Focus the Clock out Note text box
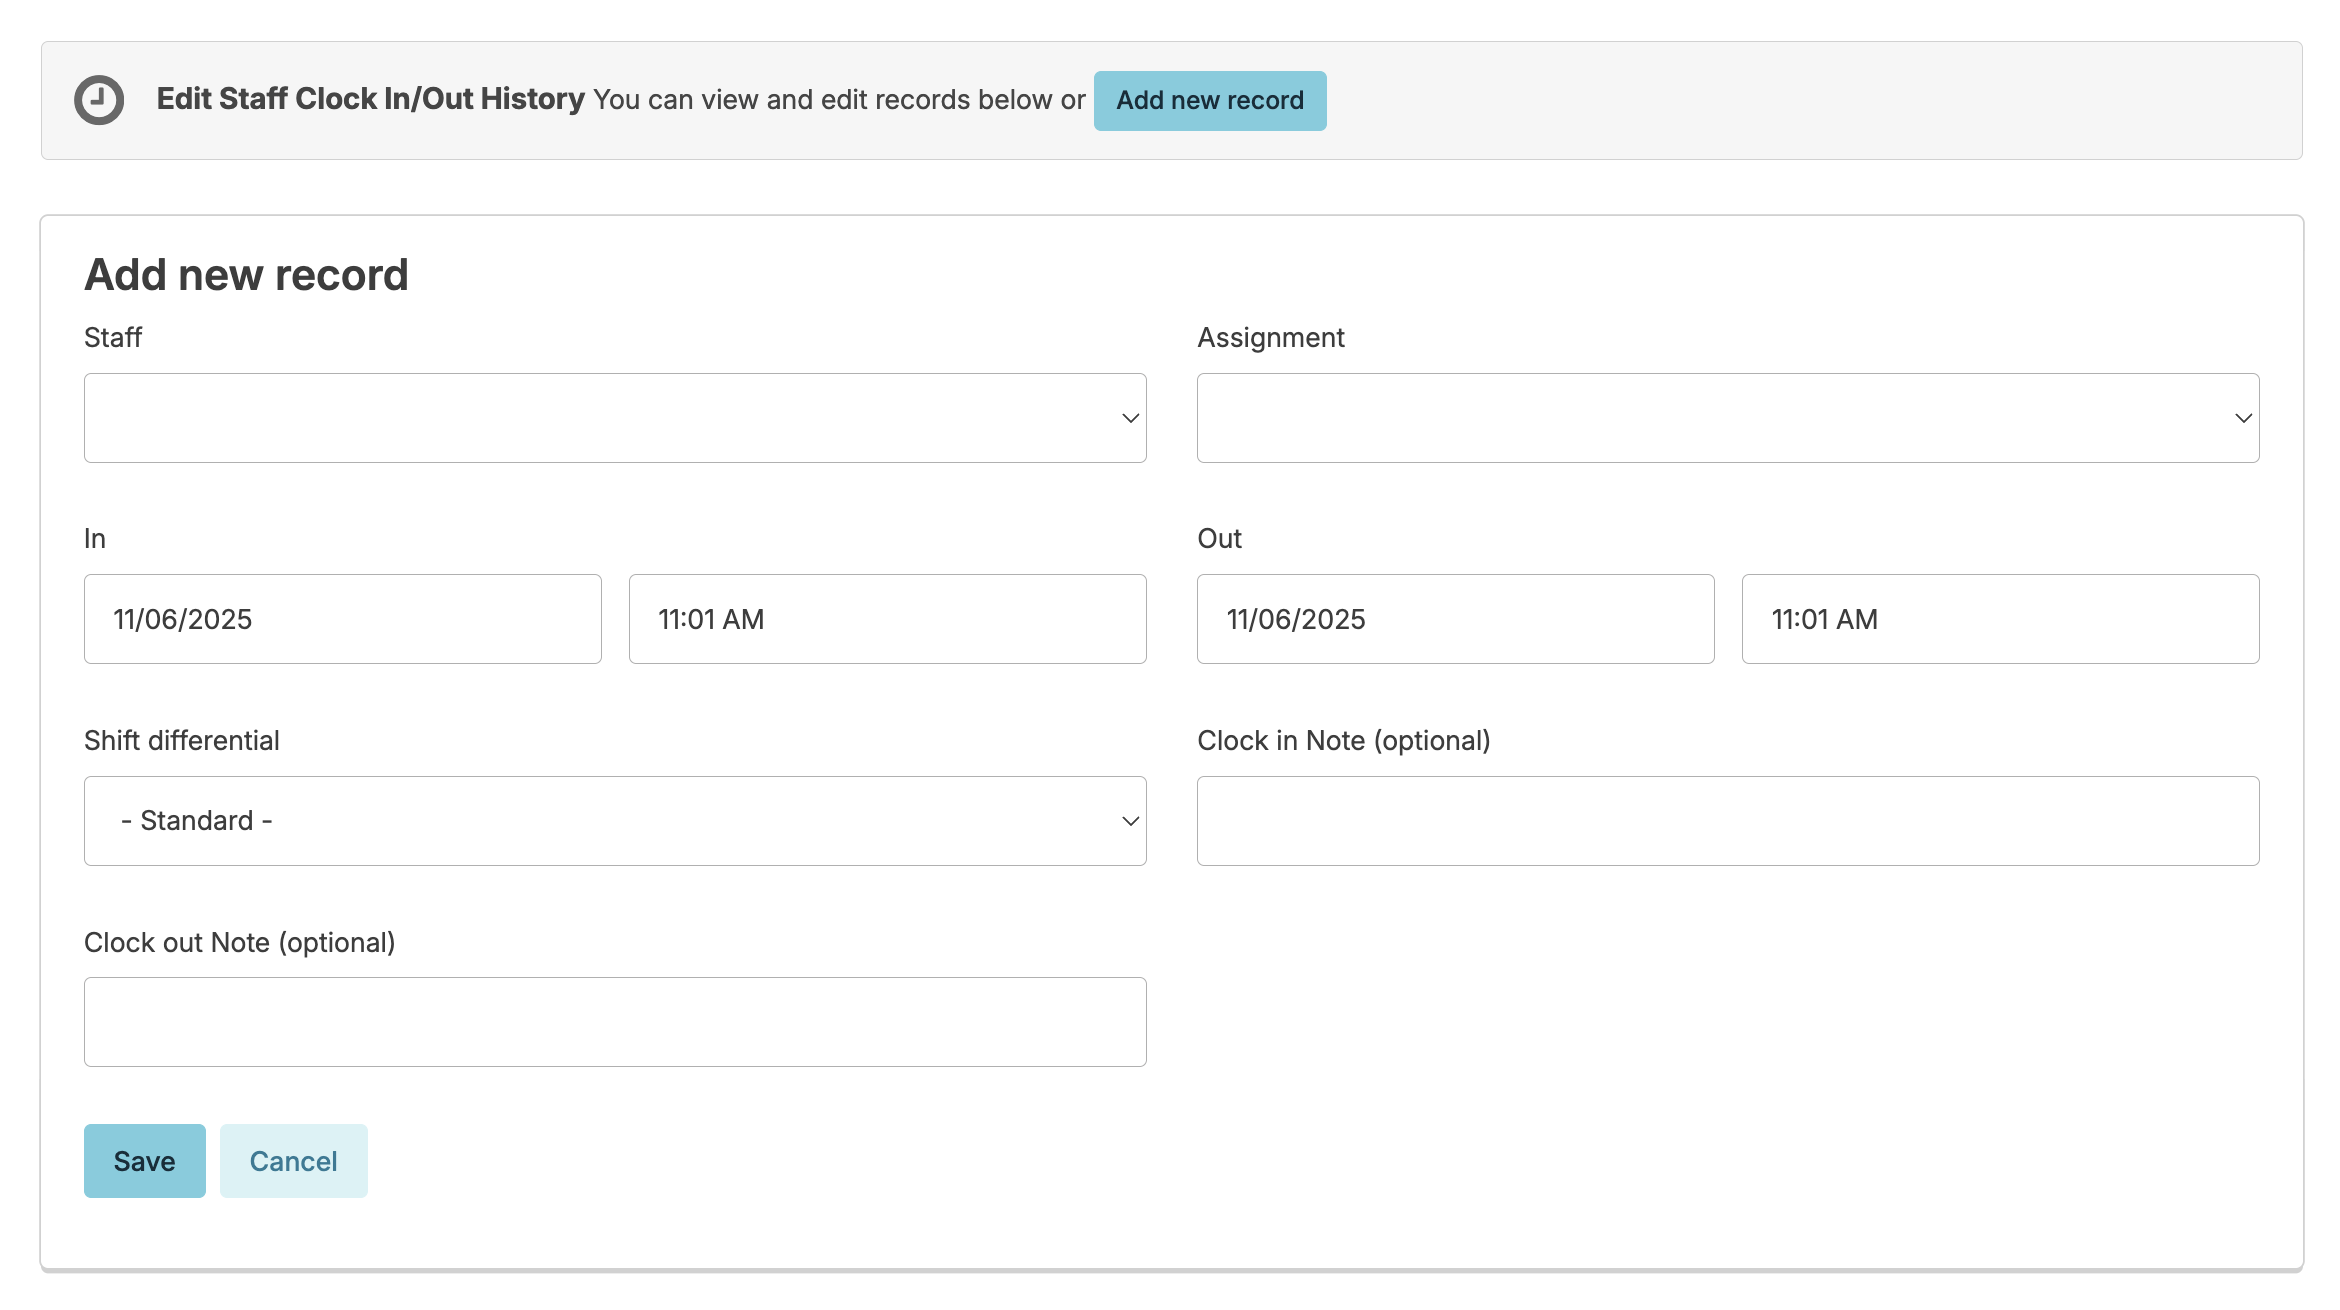Image resolution: width=2340 pixels, height=1310 pixels. 614,1022
